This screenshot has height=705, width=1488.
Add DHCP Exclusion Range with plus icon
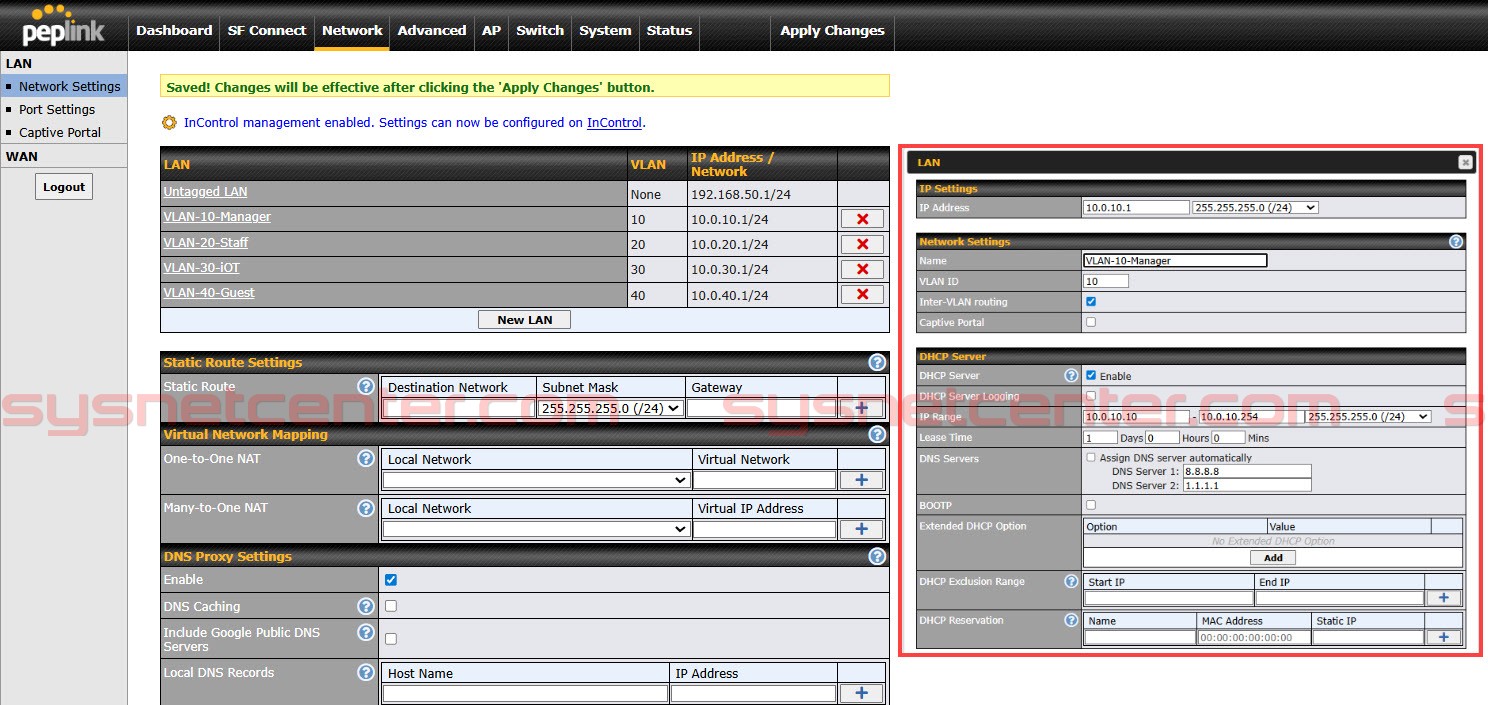(1443, 598)
